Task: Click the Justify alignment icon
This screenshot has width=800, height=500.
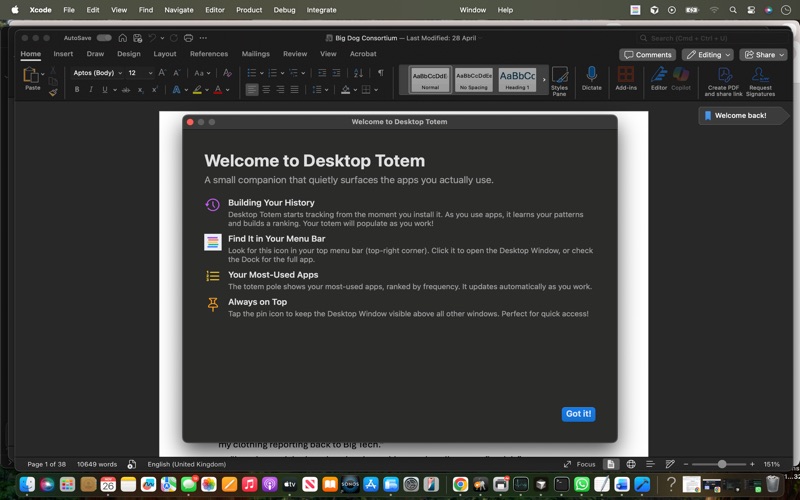Action: [x=294, y=90]
